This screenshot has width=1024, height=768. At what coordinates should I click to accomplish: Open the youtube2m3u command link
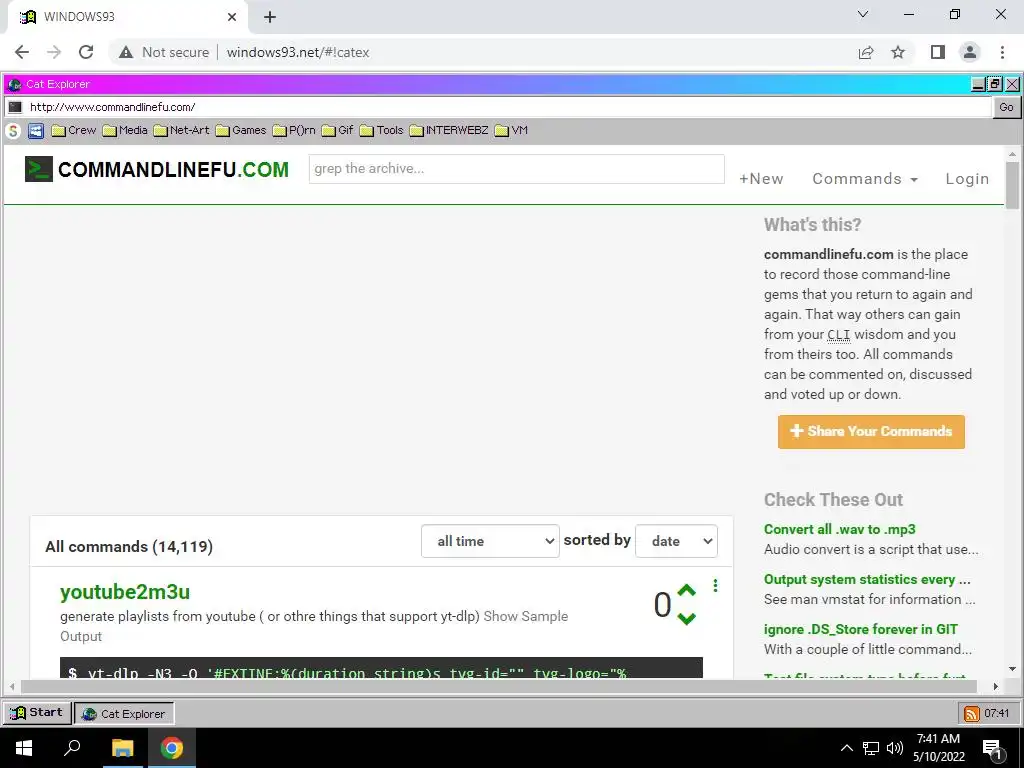coord(125,592)
